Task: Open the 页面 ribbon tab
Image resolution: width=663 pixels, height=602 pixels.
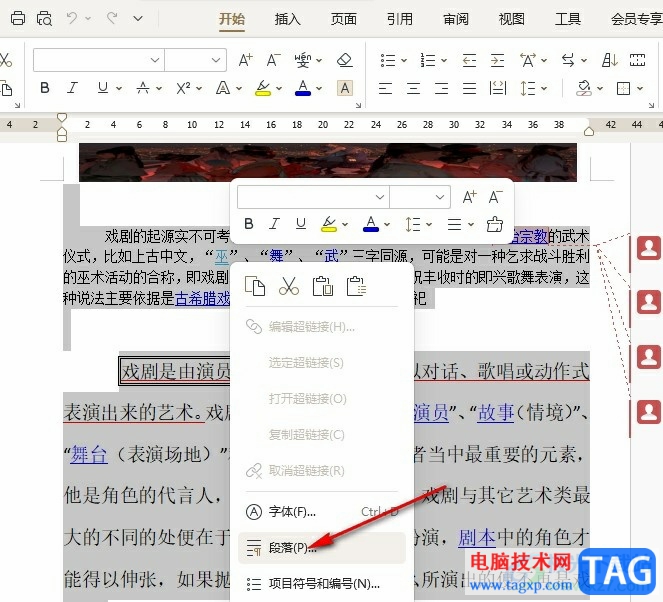Action: [343, 19]
